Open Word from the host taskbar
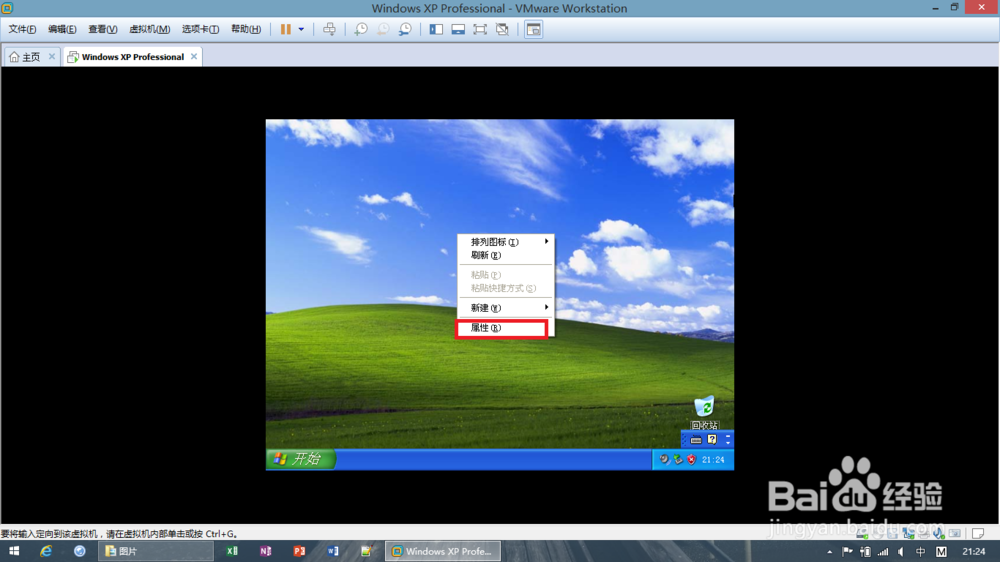The height and width of the screenshot is (562, 1000). [x=333, y=551]
